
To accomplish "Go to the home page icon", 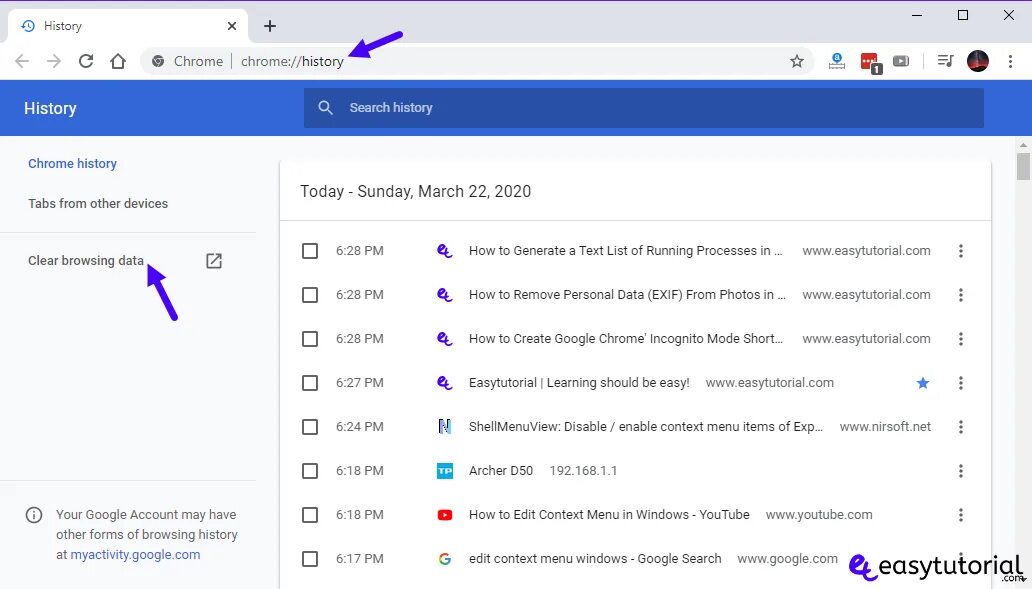I will [118, 61].
